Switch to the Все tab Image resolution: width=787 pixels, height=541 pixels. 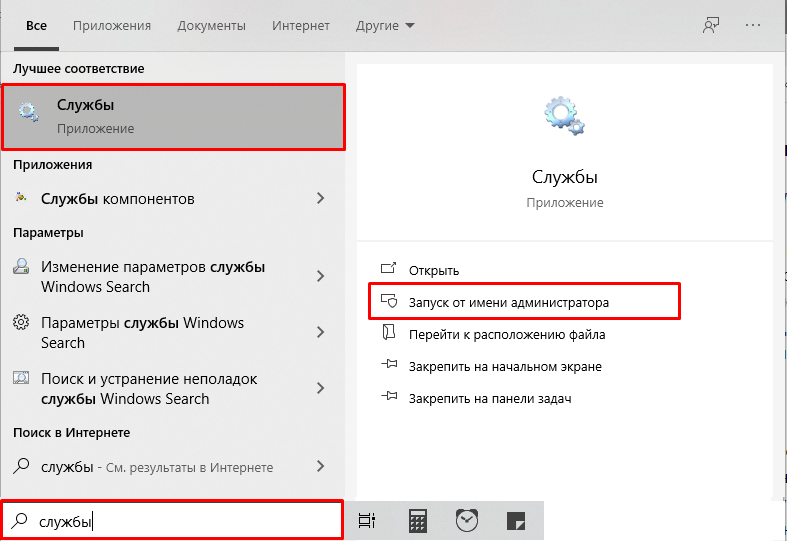(x=36, y=26)
